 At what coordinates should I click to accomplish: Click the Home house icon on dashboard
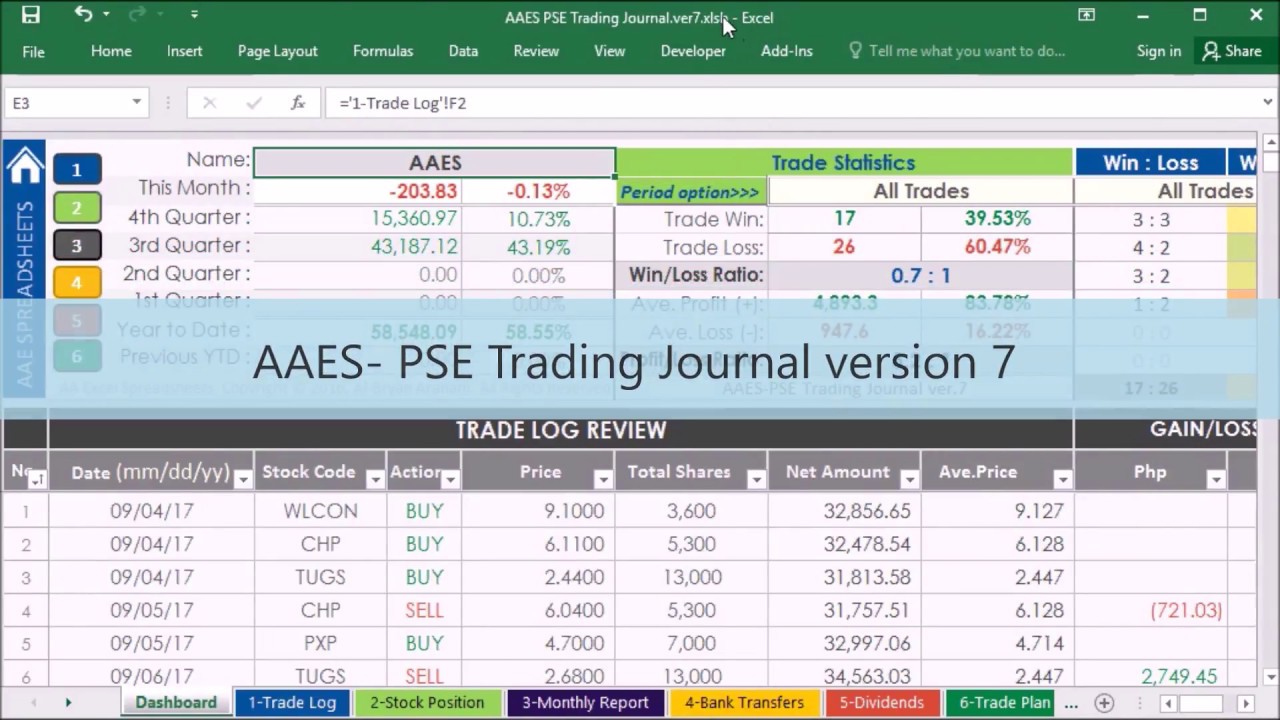[25, 164]
